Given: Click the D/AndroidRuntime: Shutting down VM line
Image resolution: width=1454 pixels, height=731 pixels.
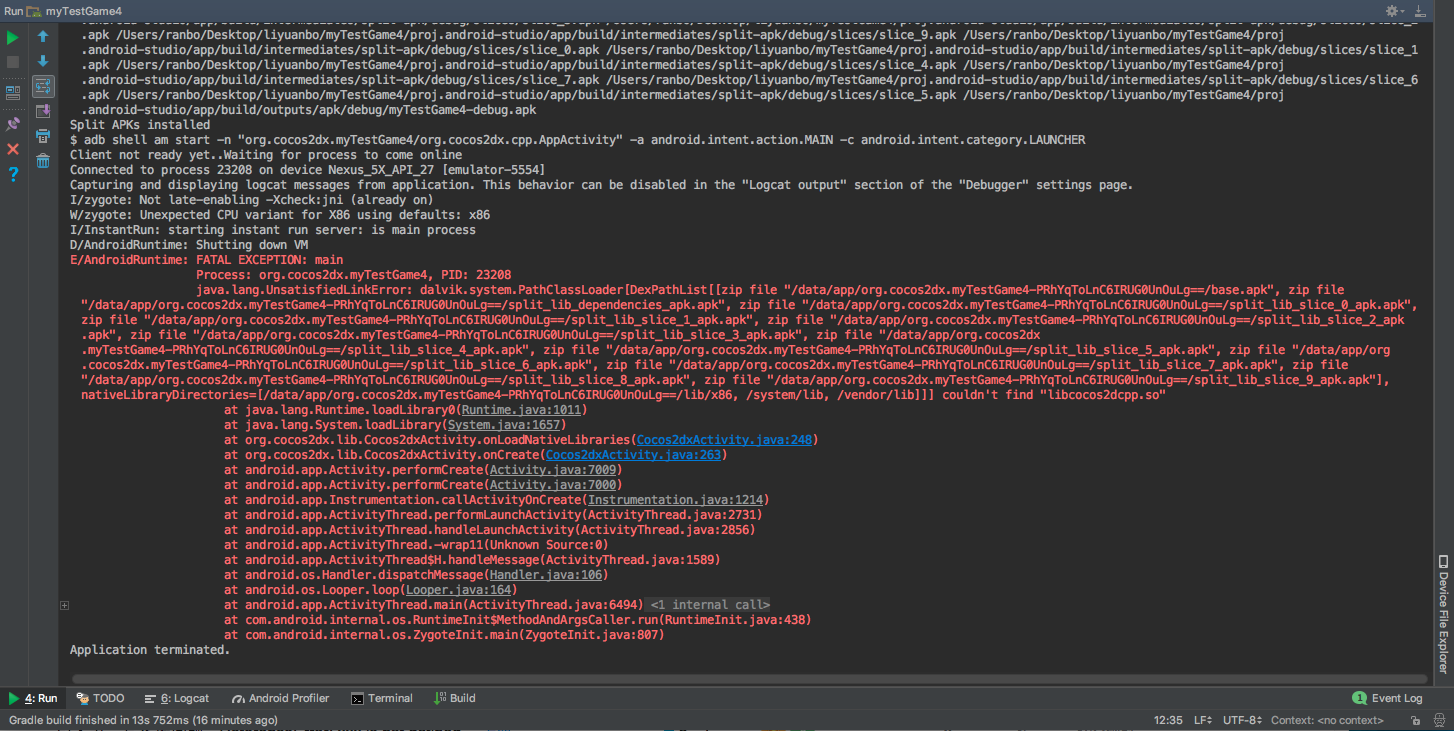Looking at the screenshot, I should tap(189, 245).
